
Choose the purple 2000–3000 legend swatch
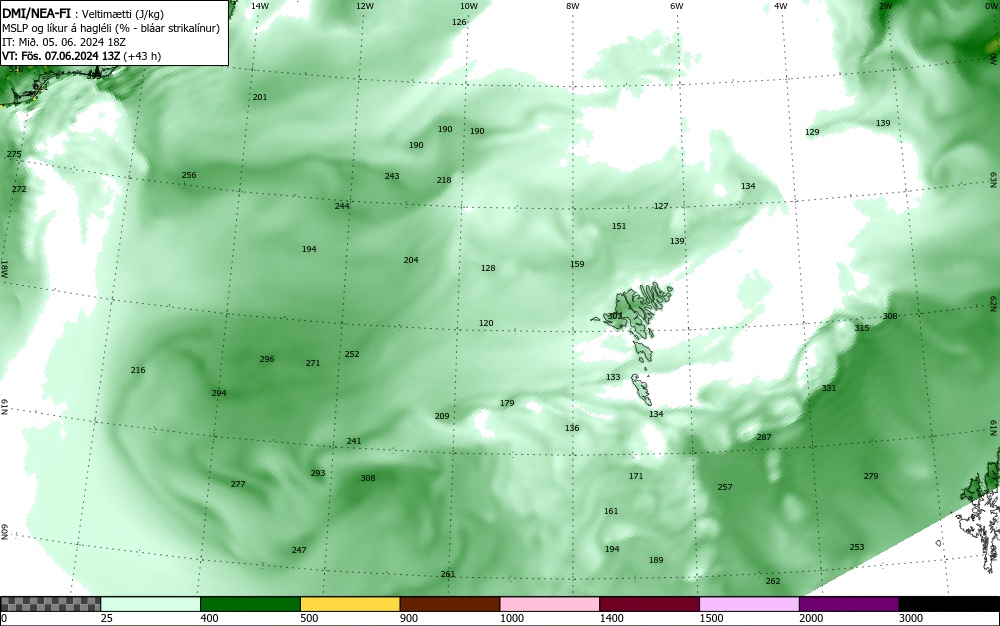[x=849, y=604]
